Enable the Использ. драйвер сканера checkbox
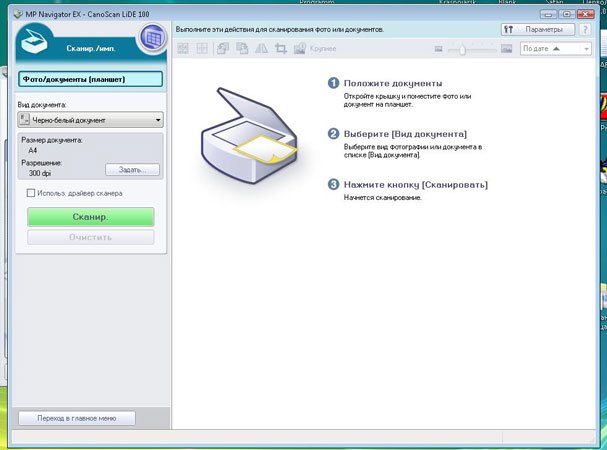607x450 pixels. (x=32, y=193)
